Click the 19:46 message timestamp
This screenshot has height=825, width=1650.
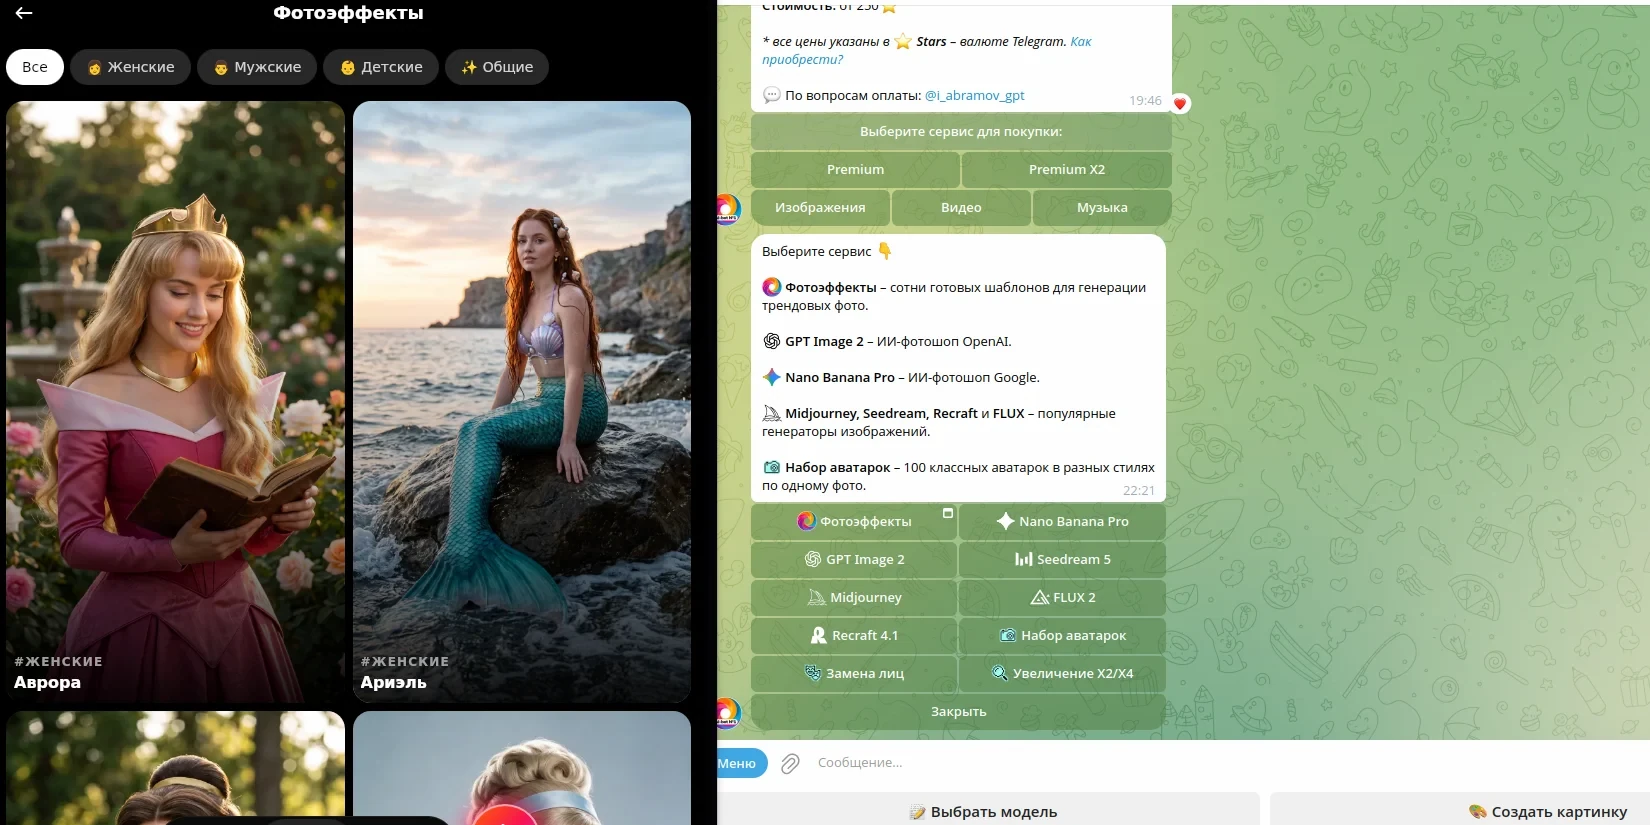click(1145, 100)
